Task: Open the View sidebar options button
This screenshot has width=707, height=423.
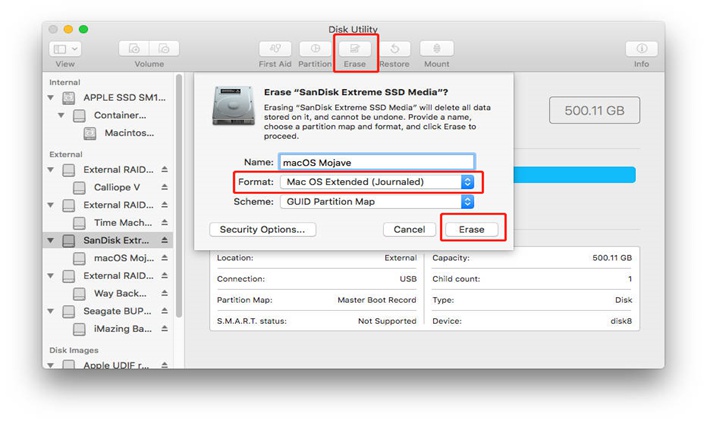Action: (x=65, y=49)
